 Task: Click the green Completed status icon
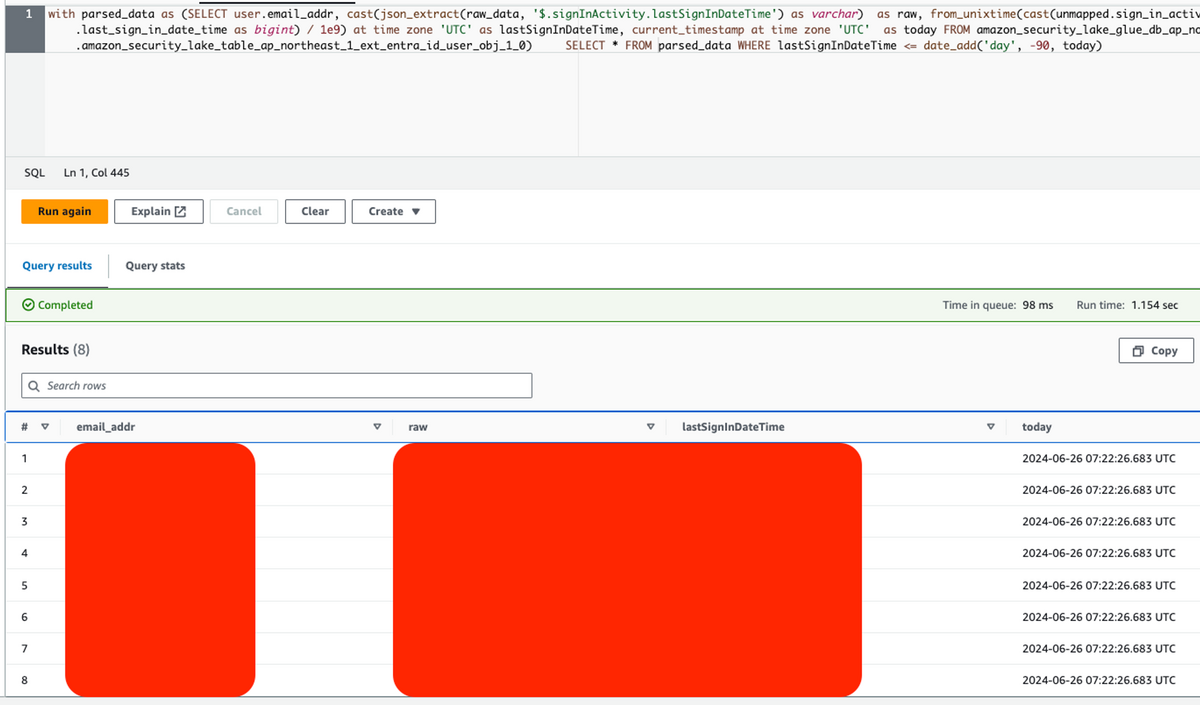[29, 306]
